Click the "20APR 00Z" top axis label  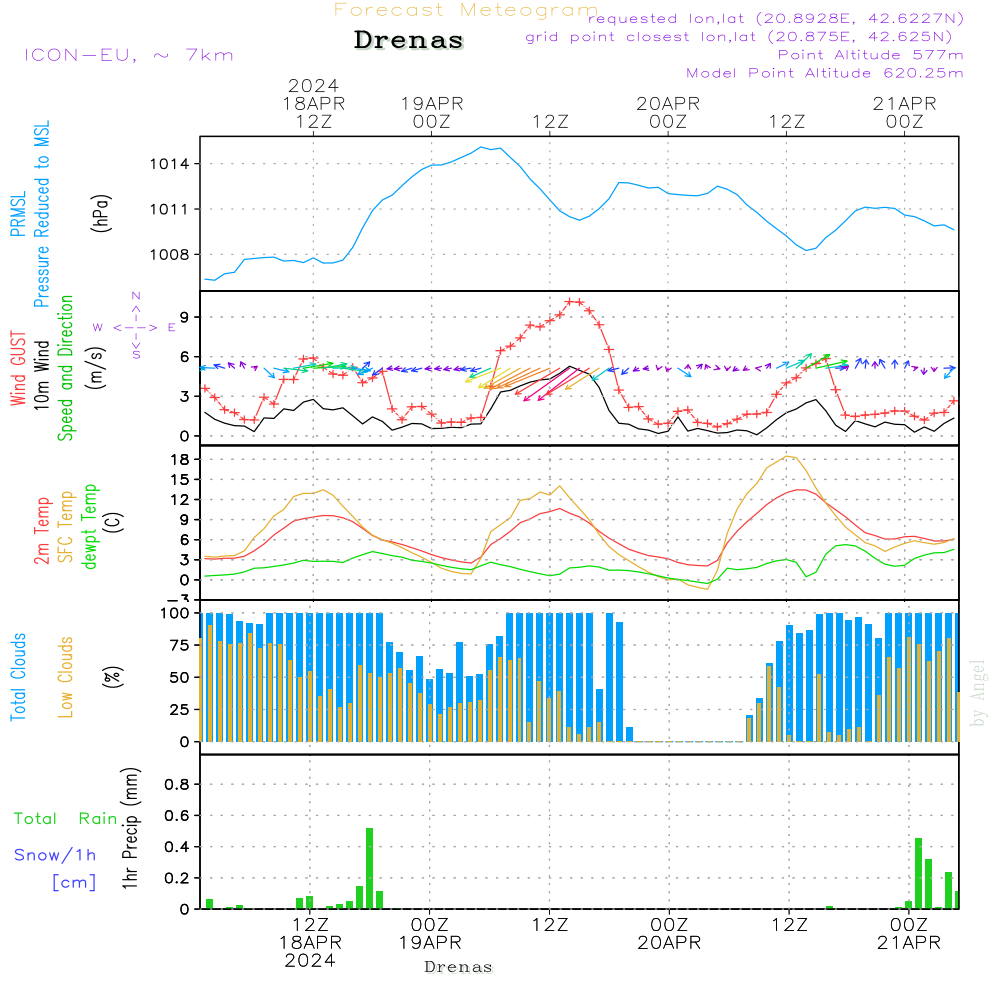pos(668,112)
